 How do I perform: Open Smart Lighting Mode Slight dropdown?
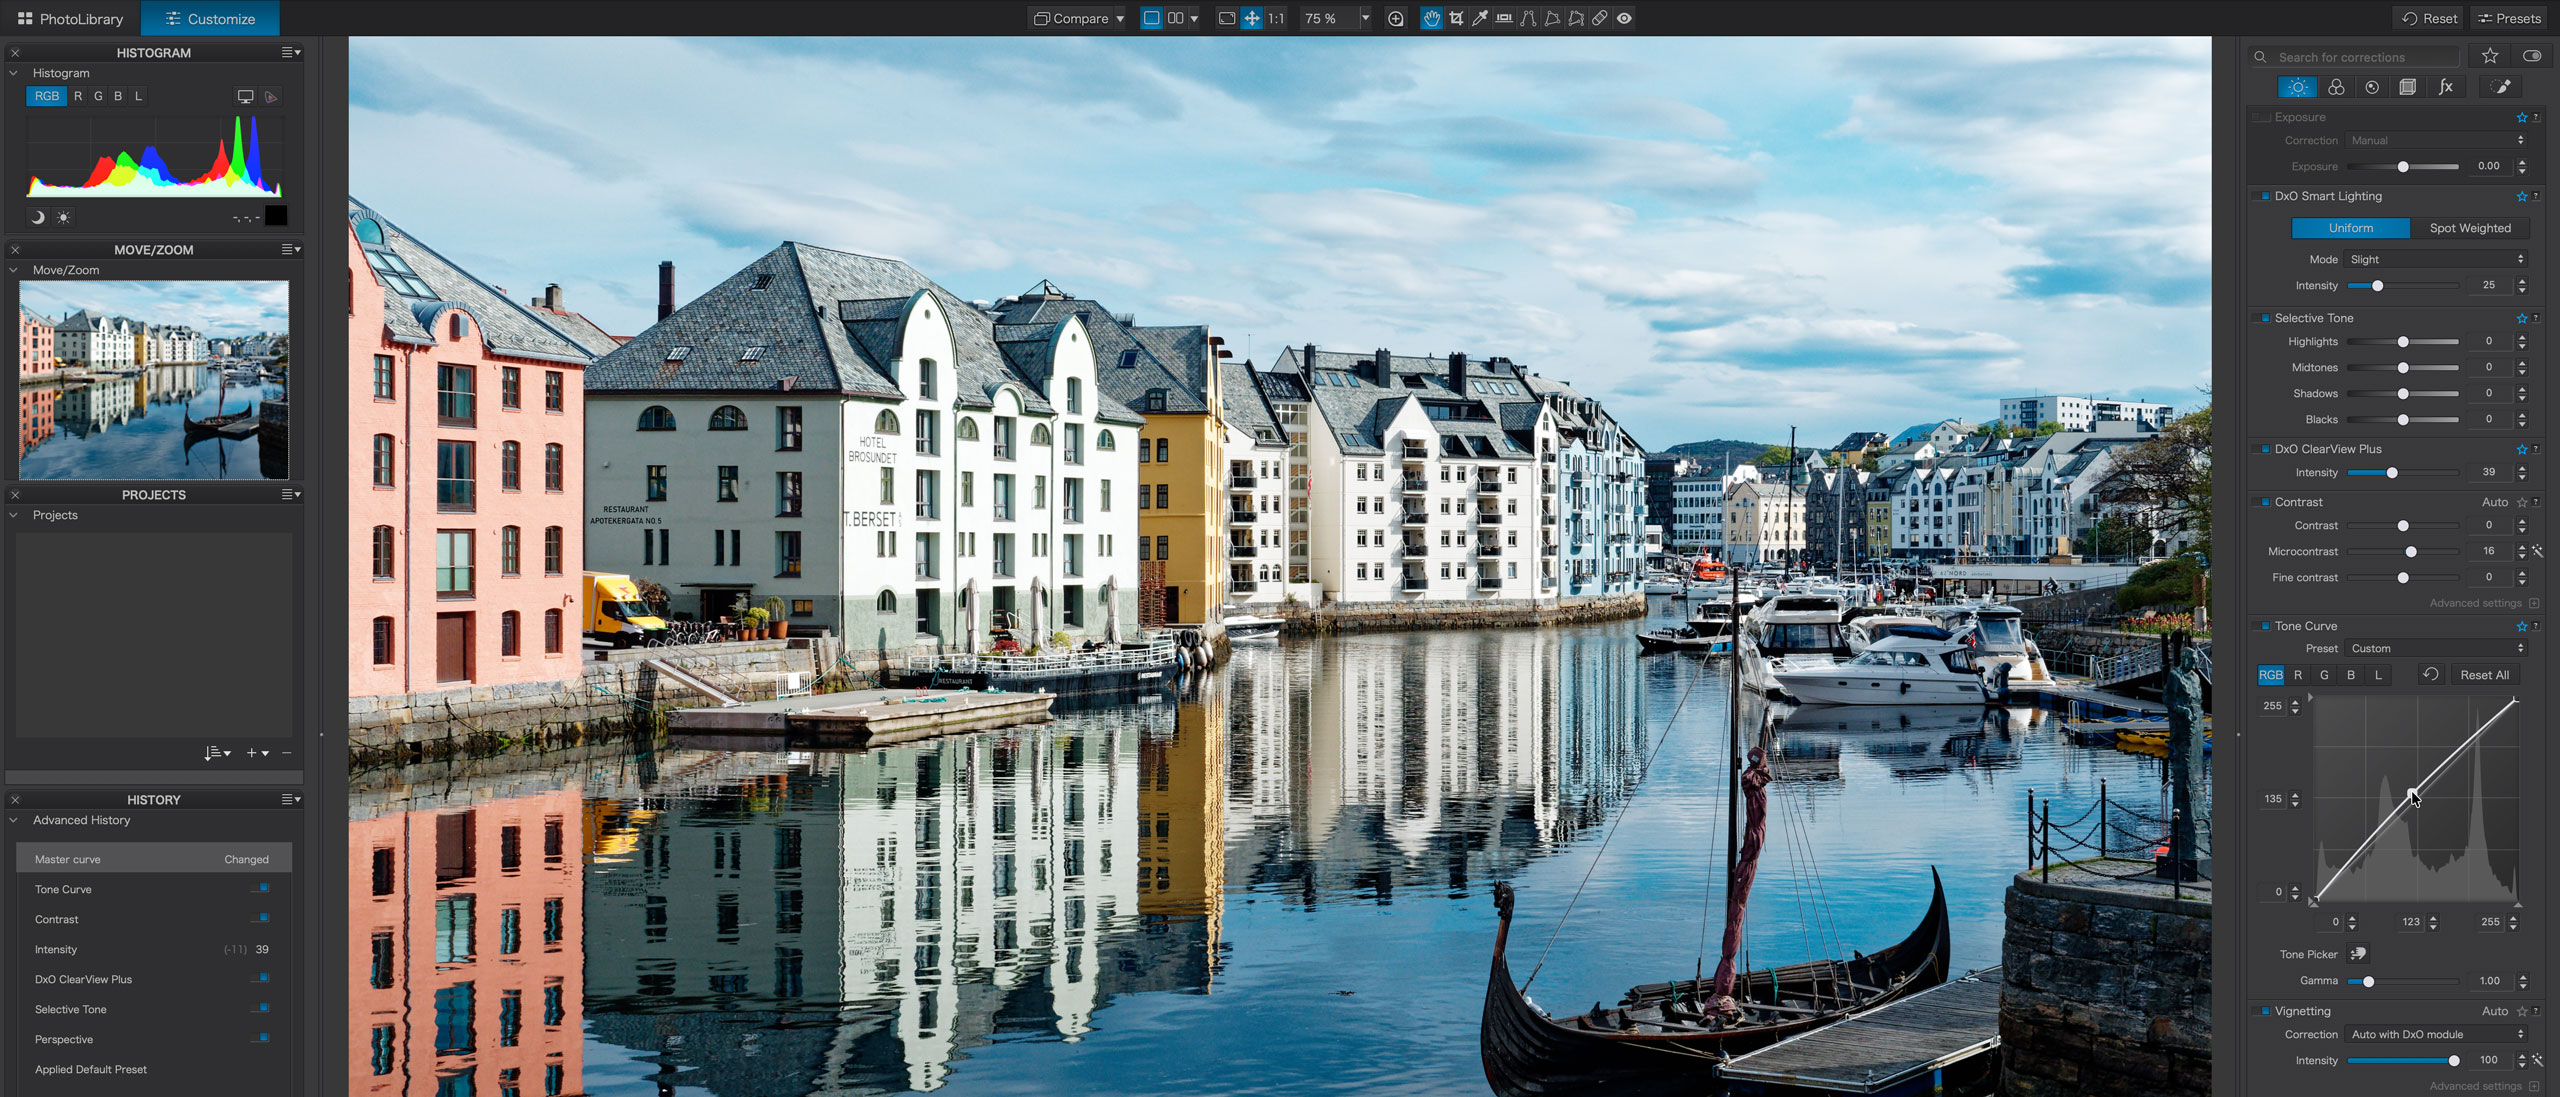tap(2436, 259)
